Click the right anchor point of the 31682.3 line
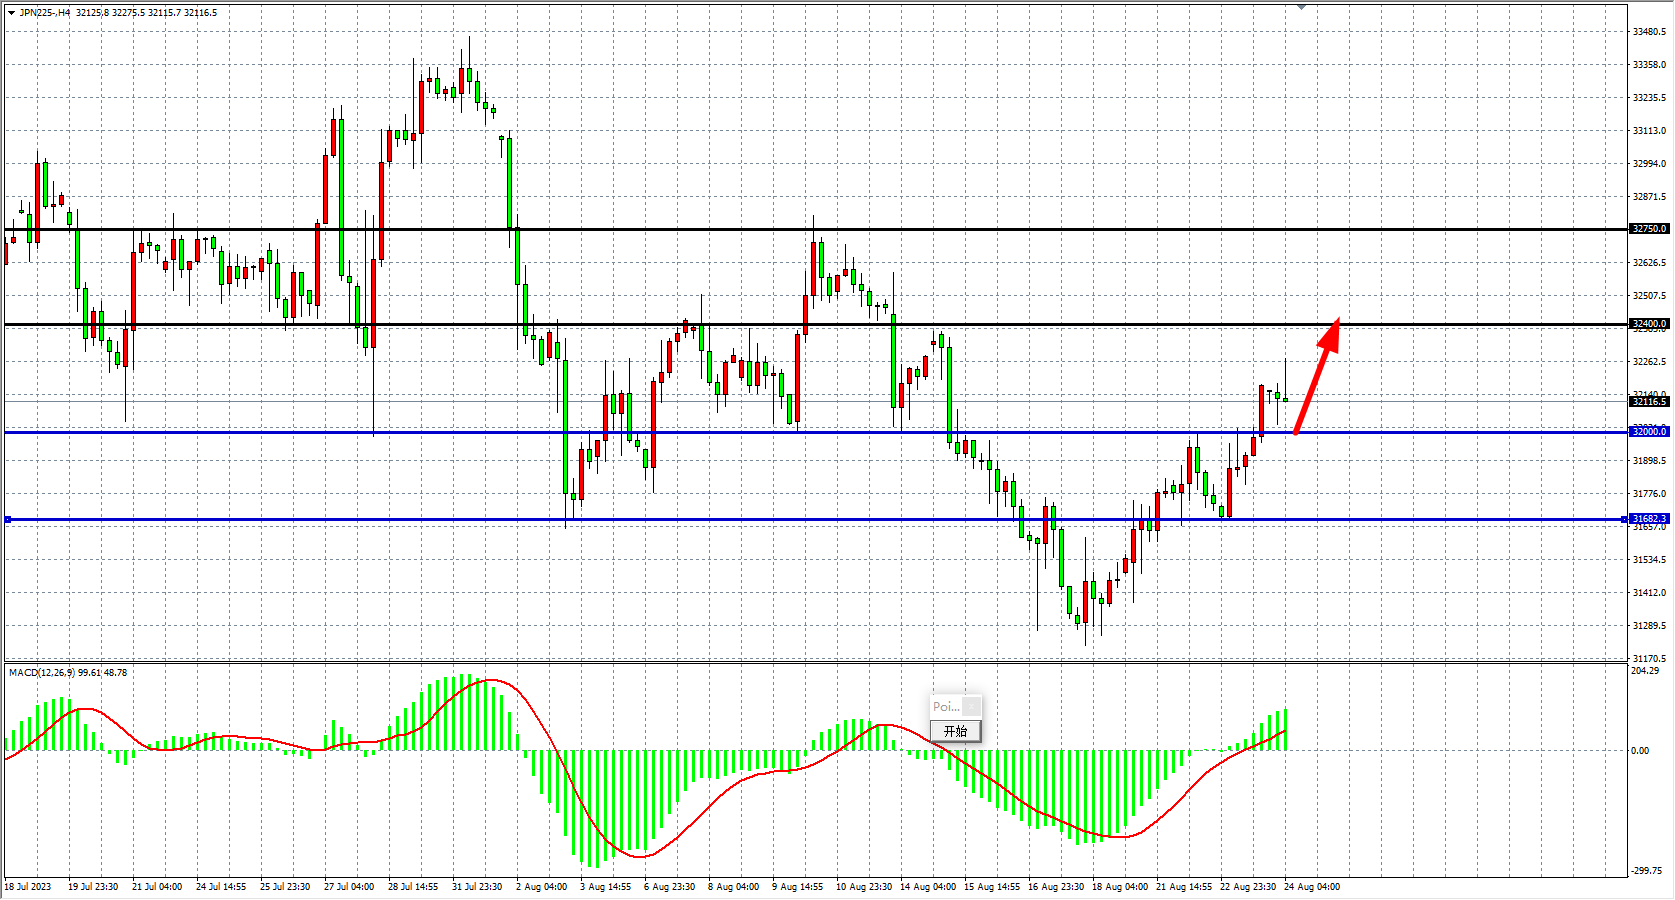 (x=1624, y=519)
